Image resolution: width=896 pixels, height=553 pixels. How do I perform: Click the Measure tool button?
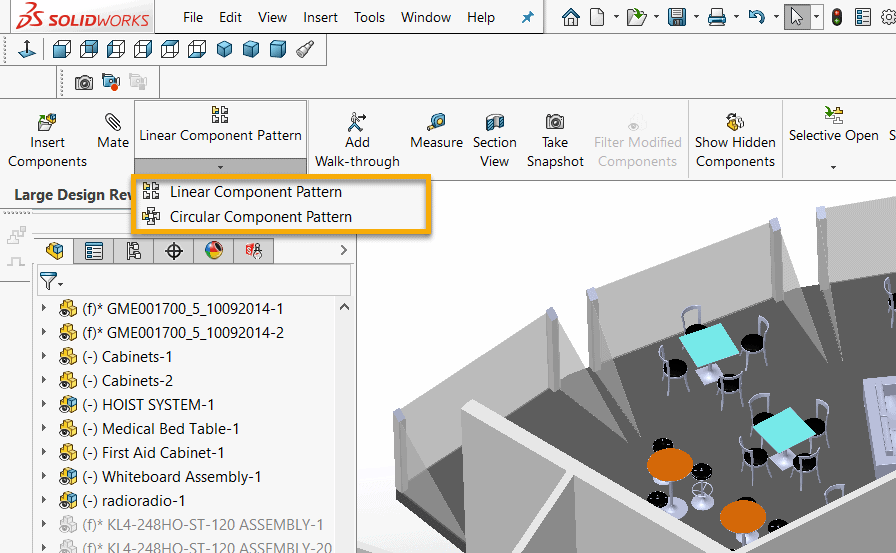coord(436,131)
